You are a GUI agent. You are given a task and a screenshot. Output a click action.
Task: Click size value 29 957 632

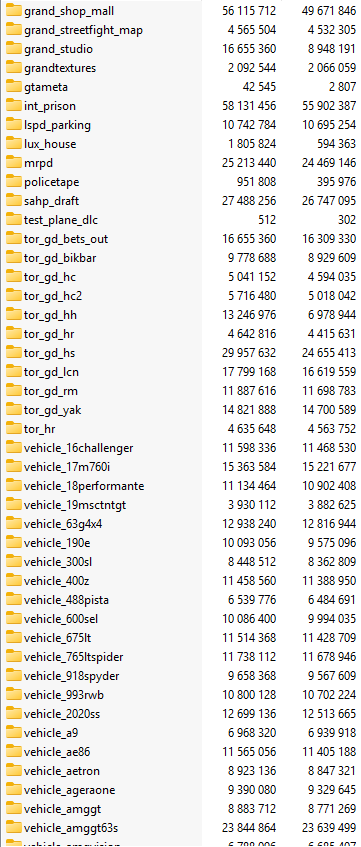tap(249, 353)
